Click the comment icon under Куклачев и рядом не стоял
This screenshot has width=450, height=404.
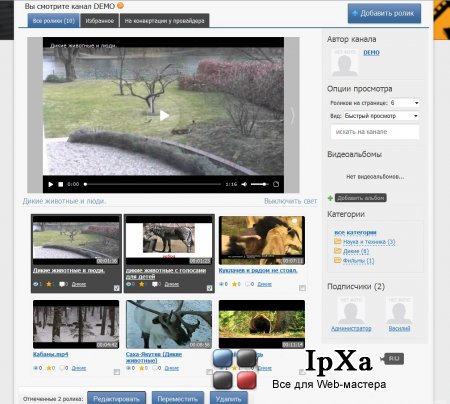point(248,284)
